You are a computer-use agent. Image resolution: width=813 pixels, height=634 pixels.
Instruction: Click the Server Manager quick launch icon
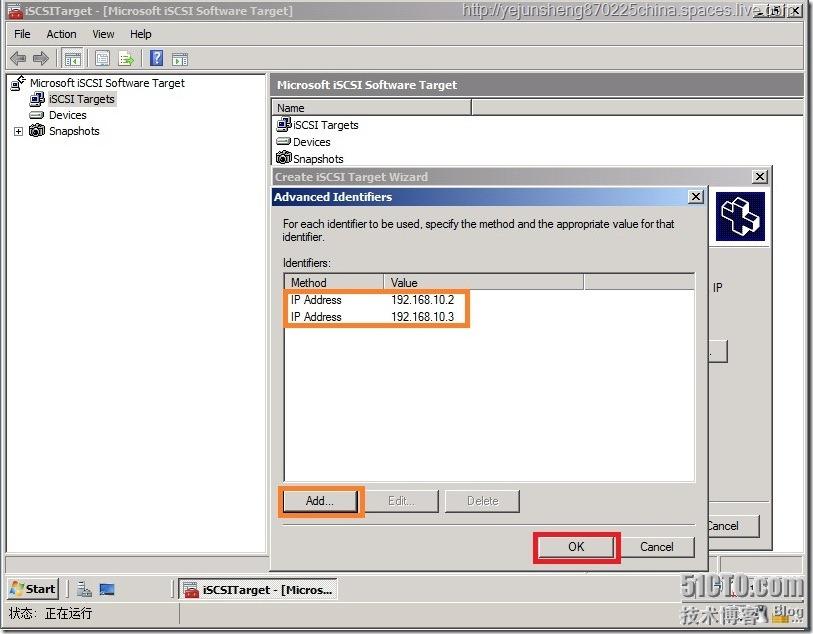[x=84, y=589]
